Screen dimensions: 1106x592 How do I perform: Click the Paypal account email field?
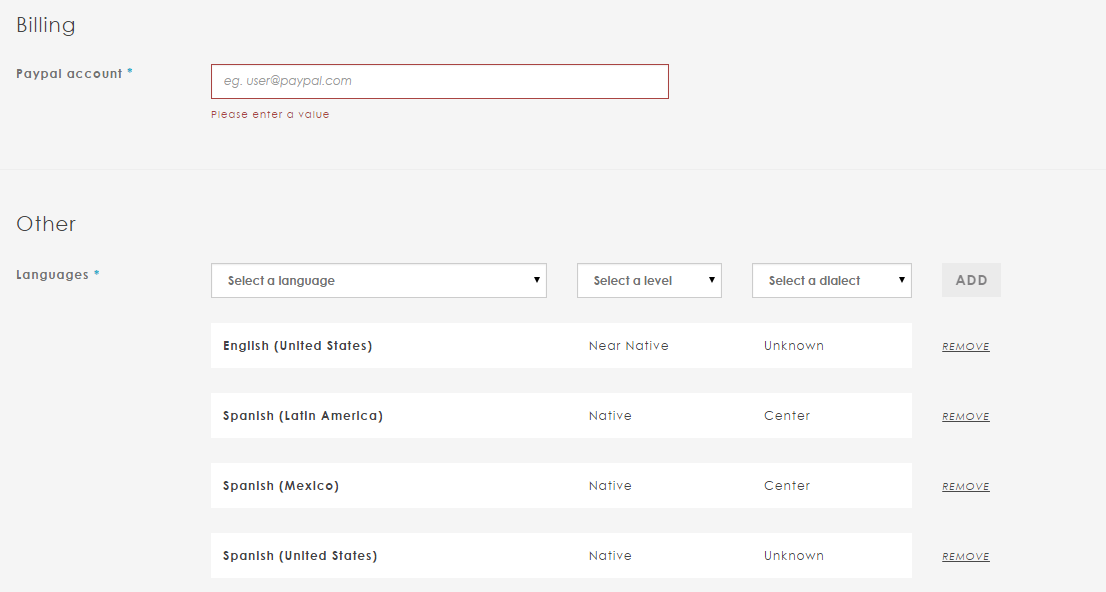pos(439,81)
